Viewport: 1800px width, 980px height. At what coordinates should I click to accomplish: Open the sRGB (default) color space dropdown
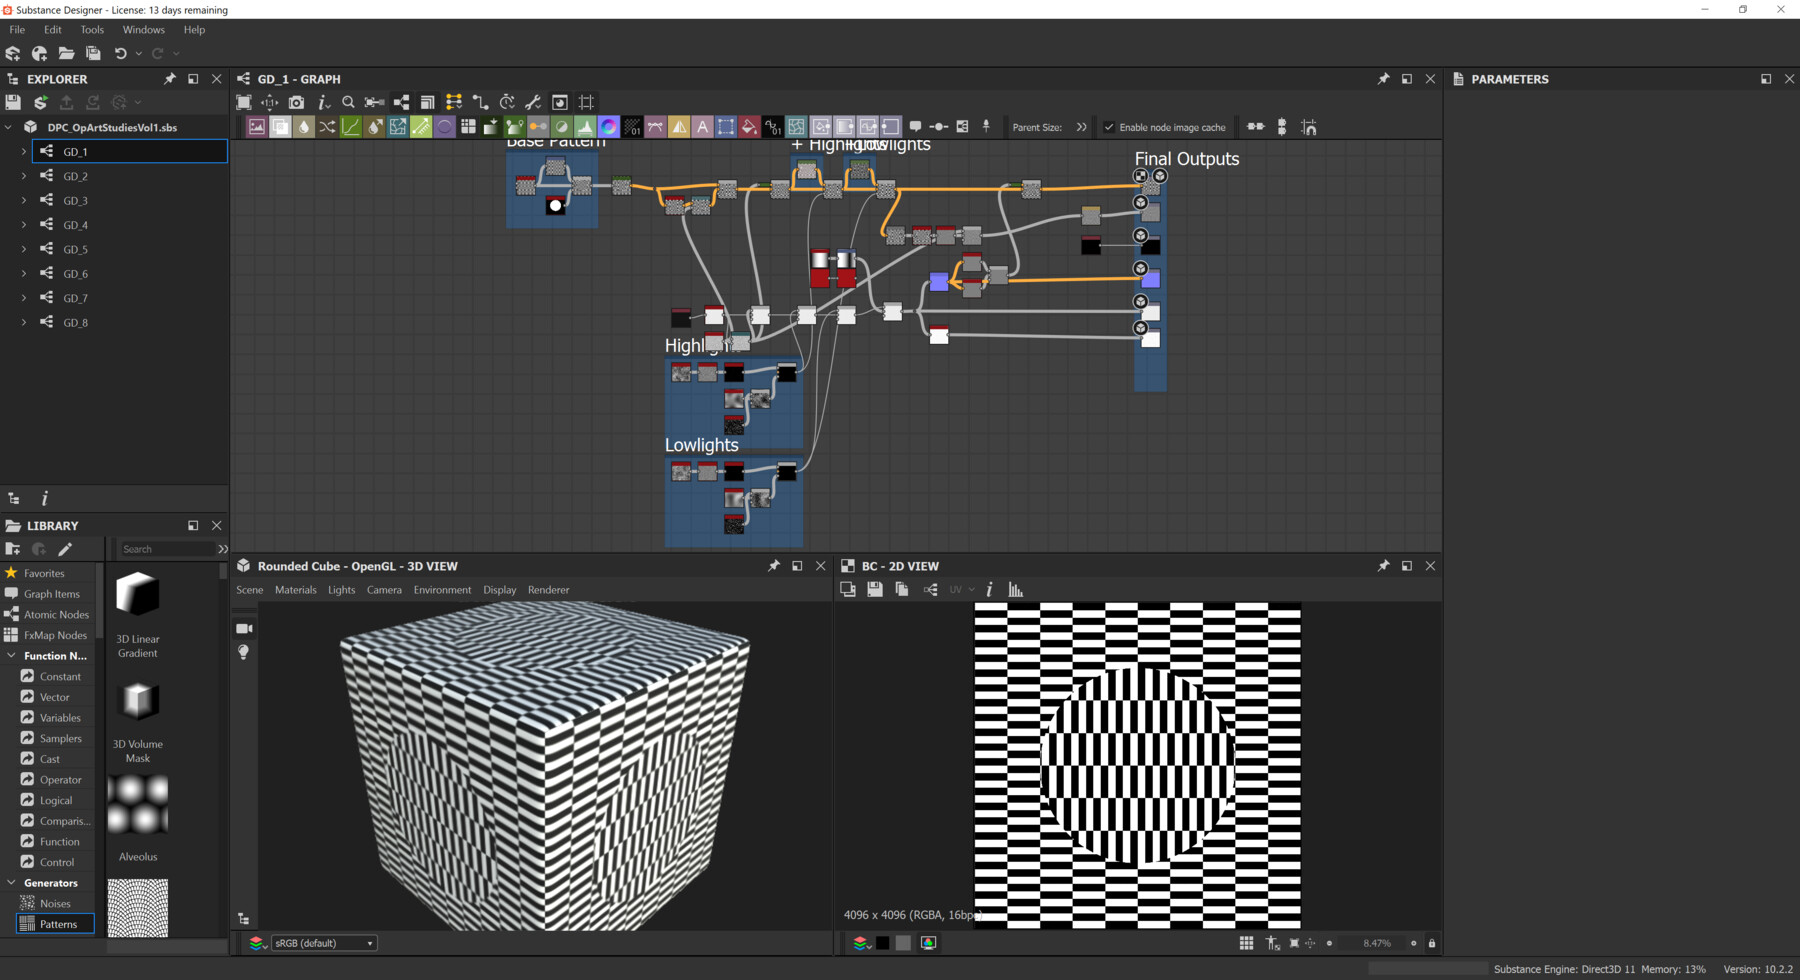point(324,943)
